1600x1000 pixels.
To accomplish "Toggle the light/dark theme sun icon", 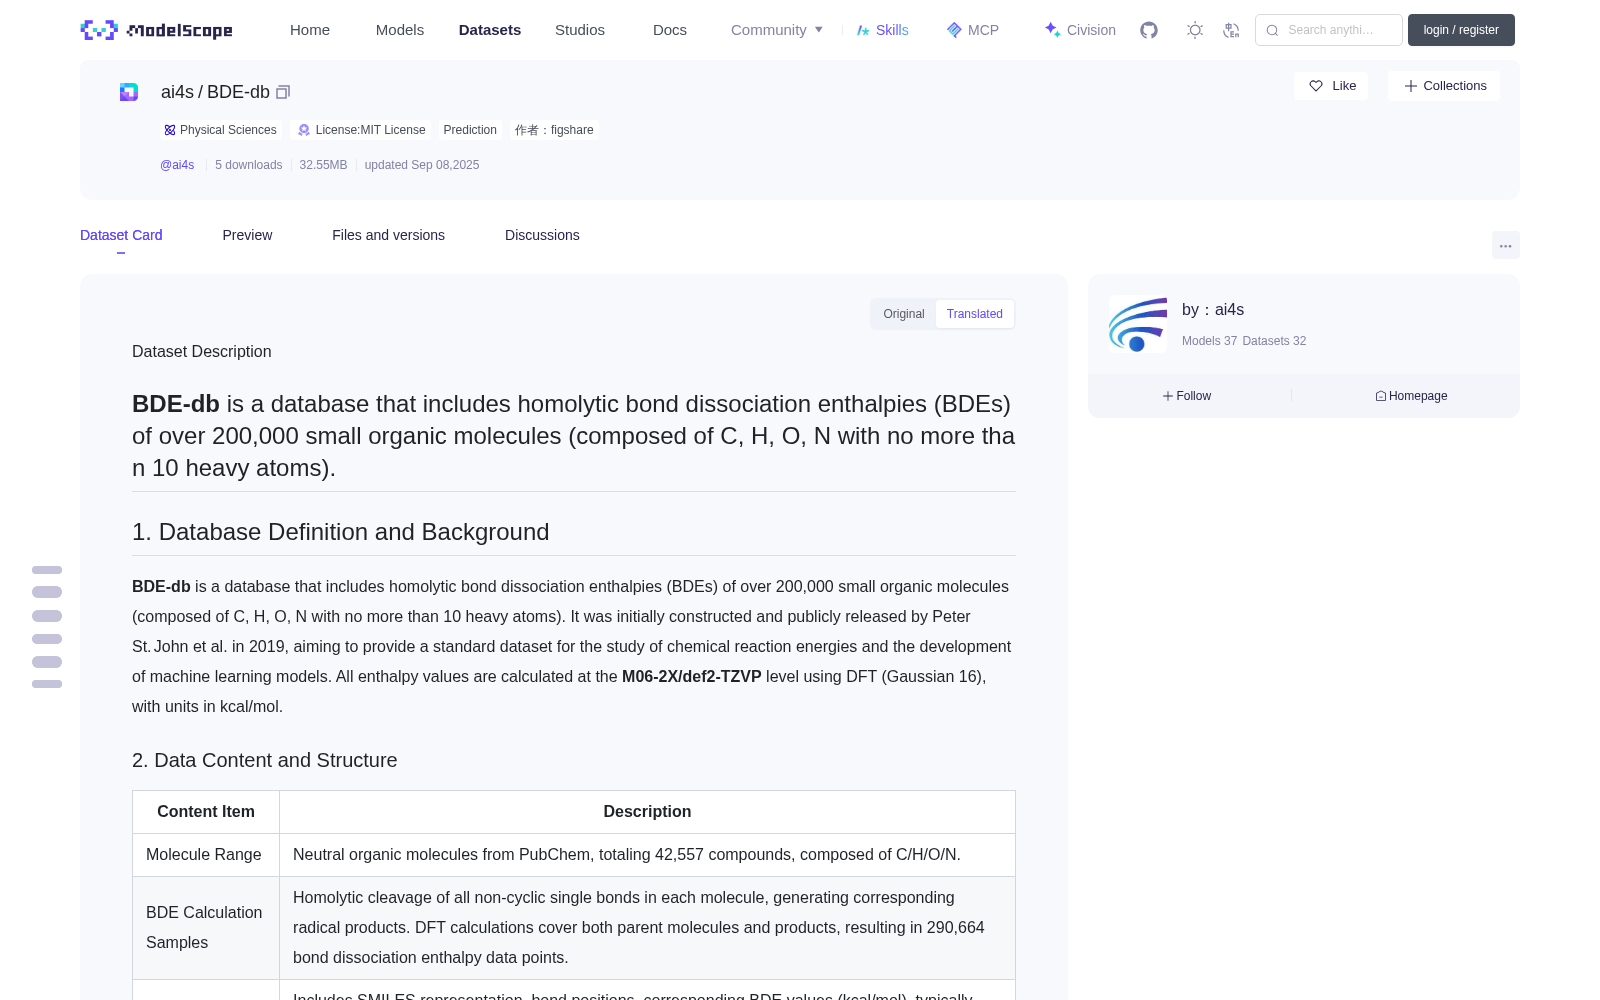I will click(1195, 30).
